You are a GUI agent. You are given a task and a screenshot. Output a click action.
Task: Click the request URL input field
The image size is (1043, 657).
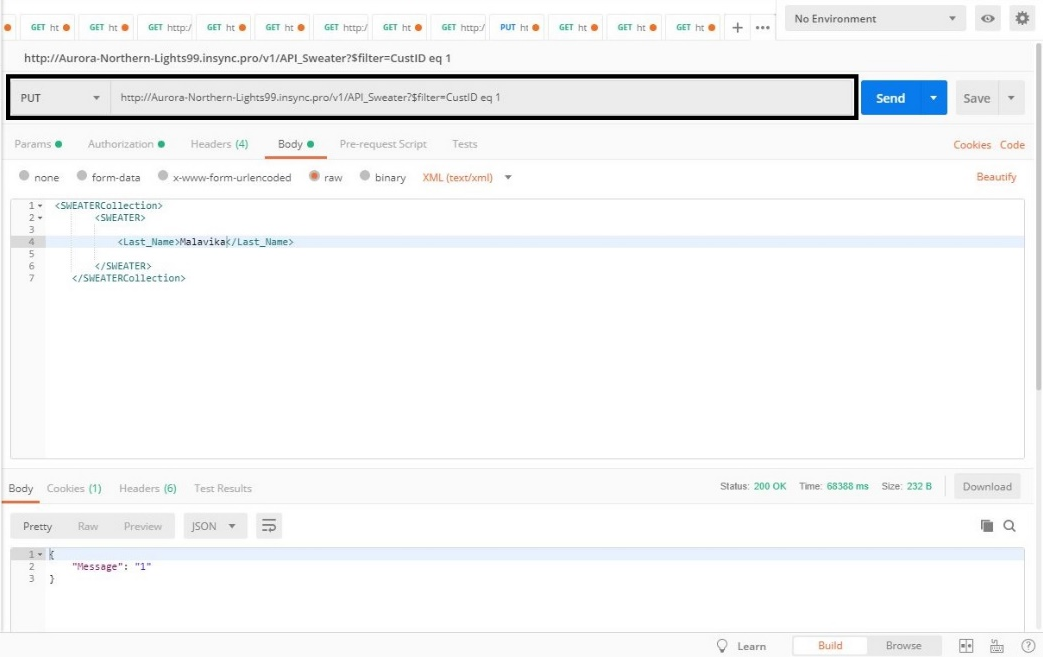point(480,98)
